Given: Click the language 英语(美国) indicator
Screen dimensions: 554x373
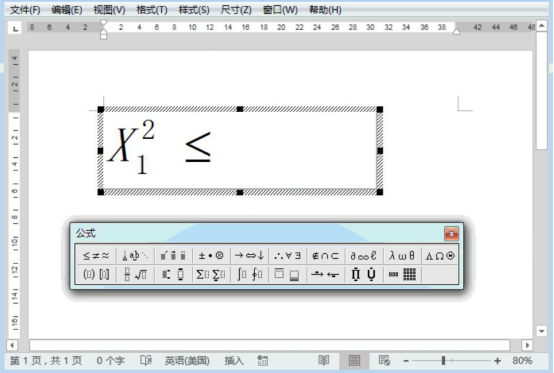Looking at the screenshot, I should pos(187,361).
